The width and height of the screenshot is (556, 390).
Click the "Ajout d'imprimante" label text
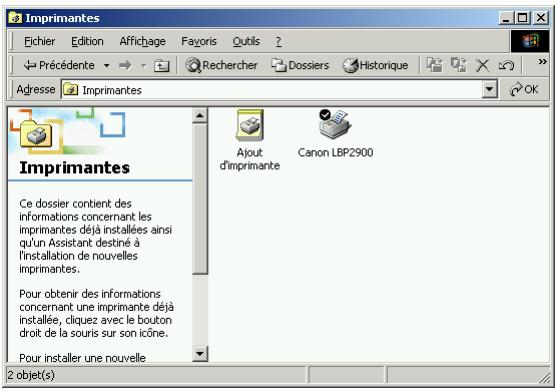(250, 159)
